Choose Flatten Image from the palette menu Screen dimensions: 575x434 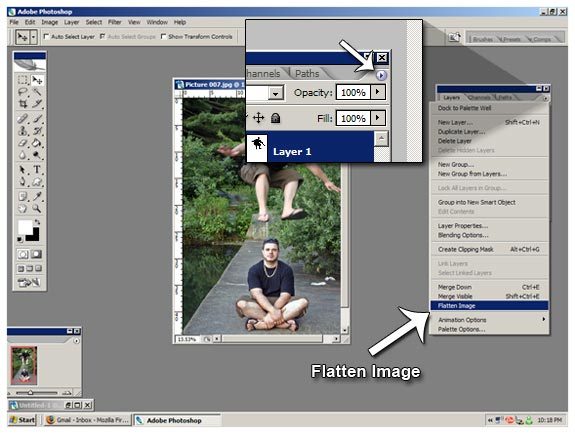(489, 305)
